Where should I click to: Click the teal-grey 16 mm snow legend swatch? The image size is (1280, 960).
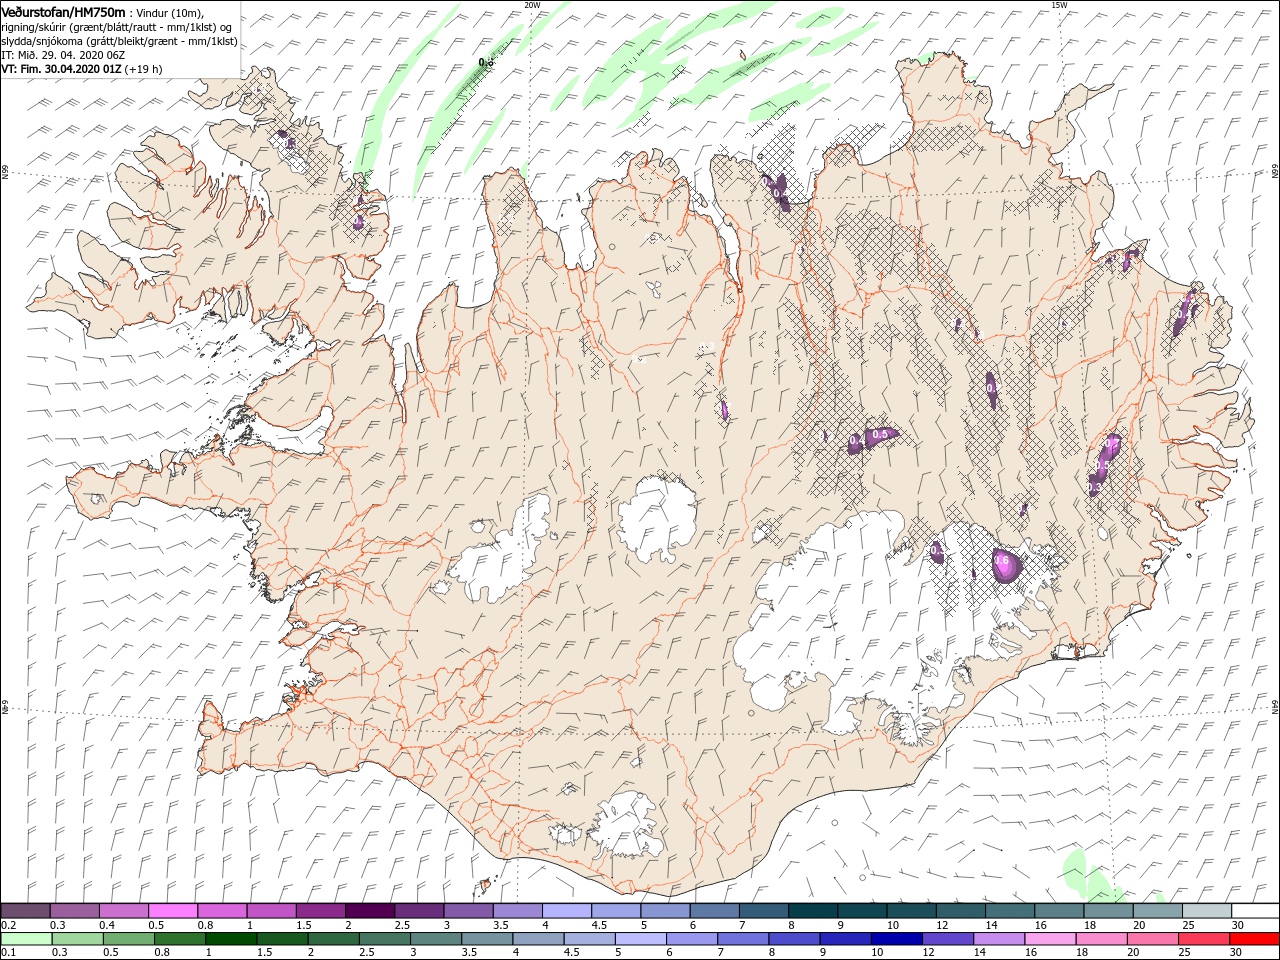click(1059, 910)
